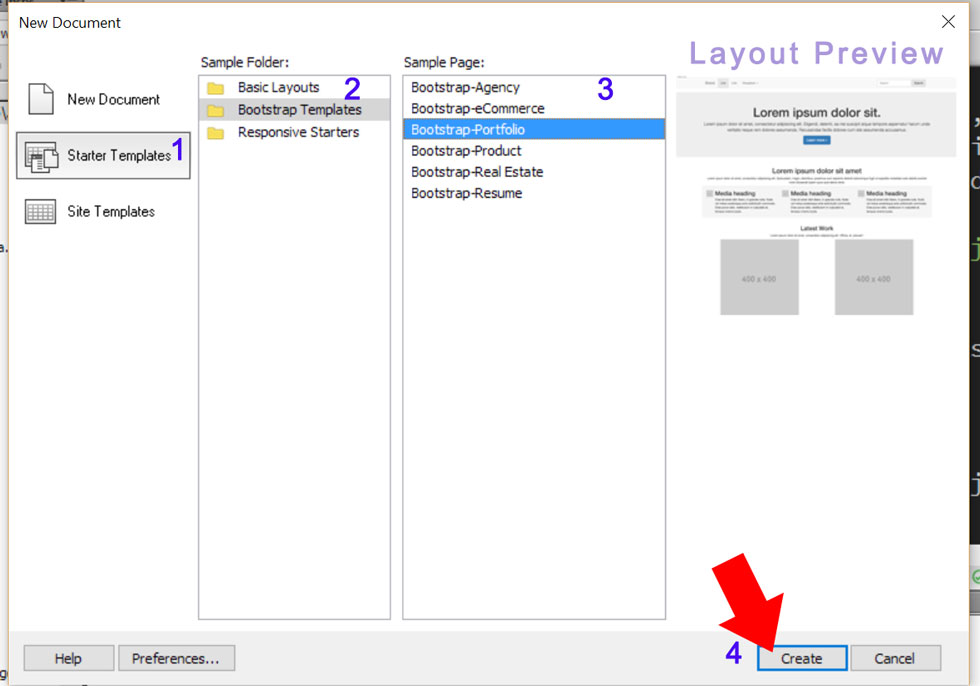The image size is (980, 686).
Task: Select the Site Templates grid icon
Action: [x=41, y=212]
